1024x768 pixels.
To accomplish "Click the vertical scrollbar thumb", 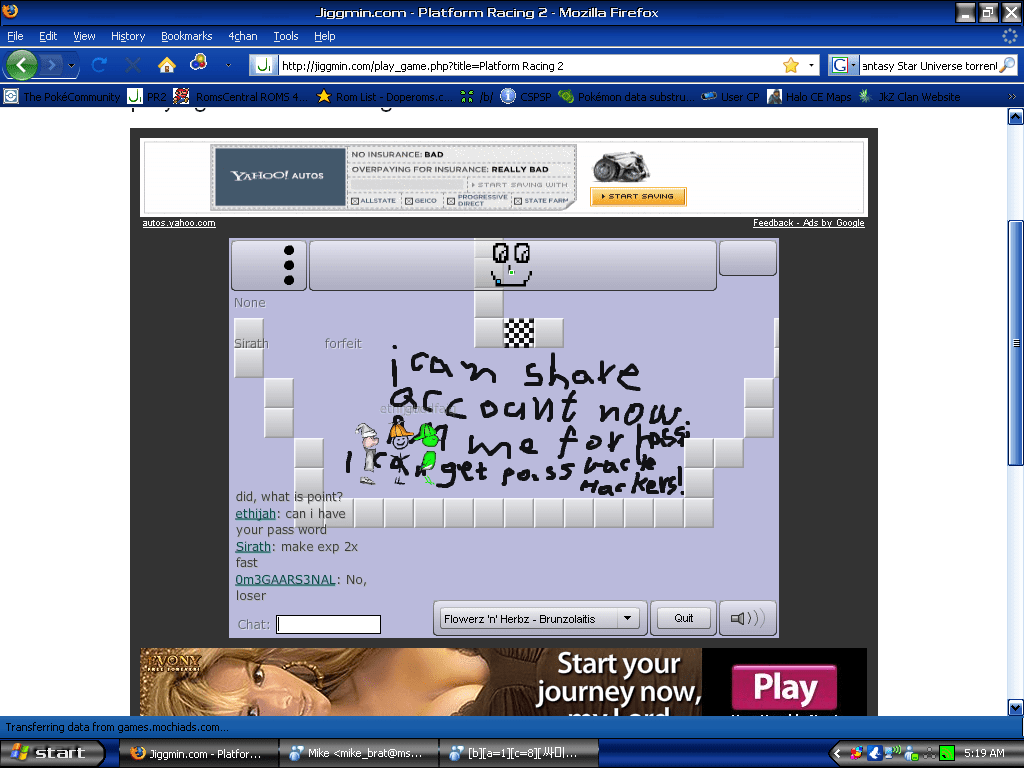I will coord(1016,343).
